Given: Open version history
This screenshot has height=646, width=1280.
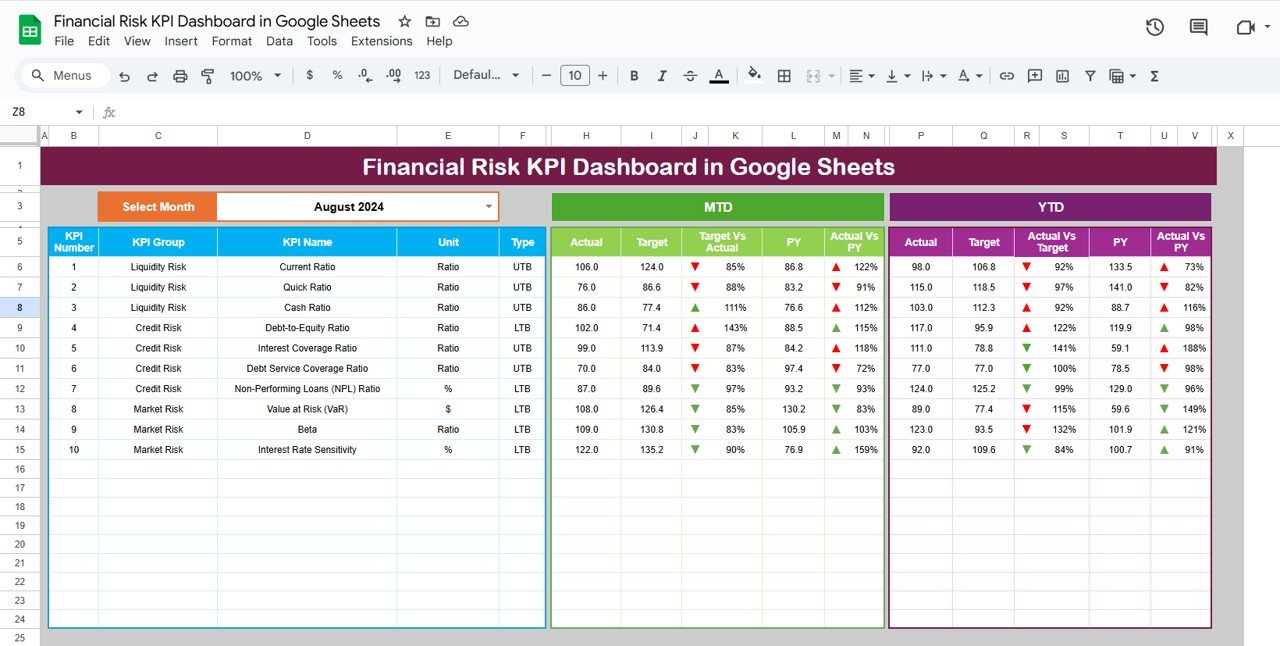Looking at the screenshot, I should coord(1155,28).
